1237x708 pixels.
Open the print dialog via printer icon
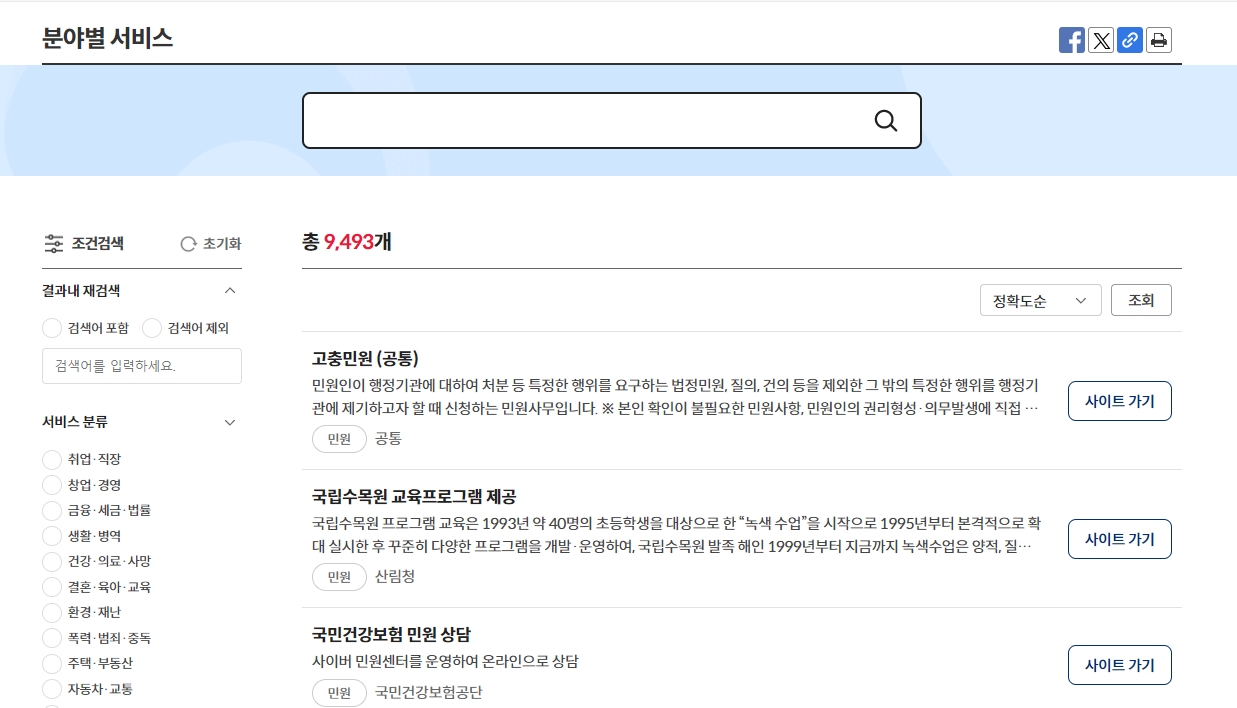(x=1159, y=40)
